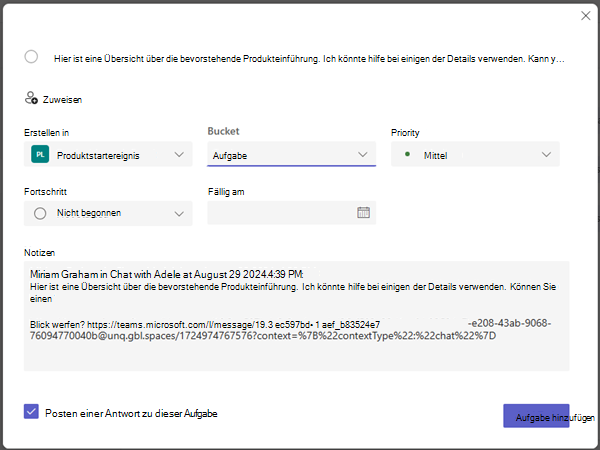This screenshot has width=600, height=450.
Task: Click the Aufgabe hinzufügen button
Action: 536,416
